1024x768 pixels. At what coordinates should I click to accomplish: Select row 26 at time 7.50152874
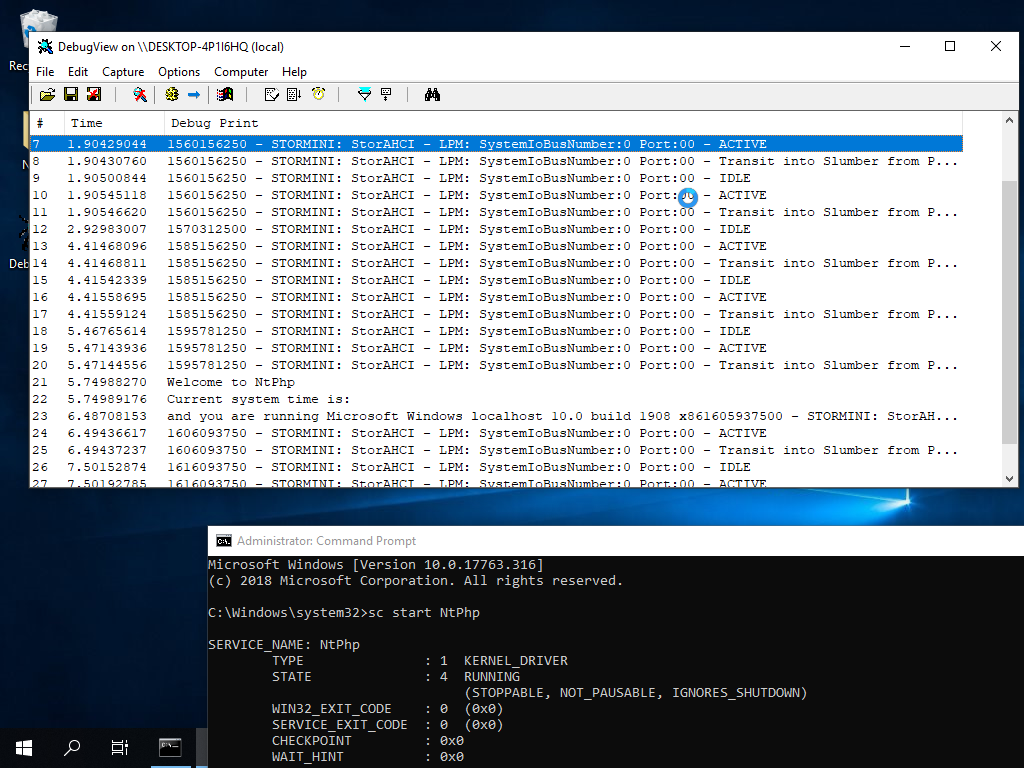point(496,466)
